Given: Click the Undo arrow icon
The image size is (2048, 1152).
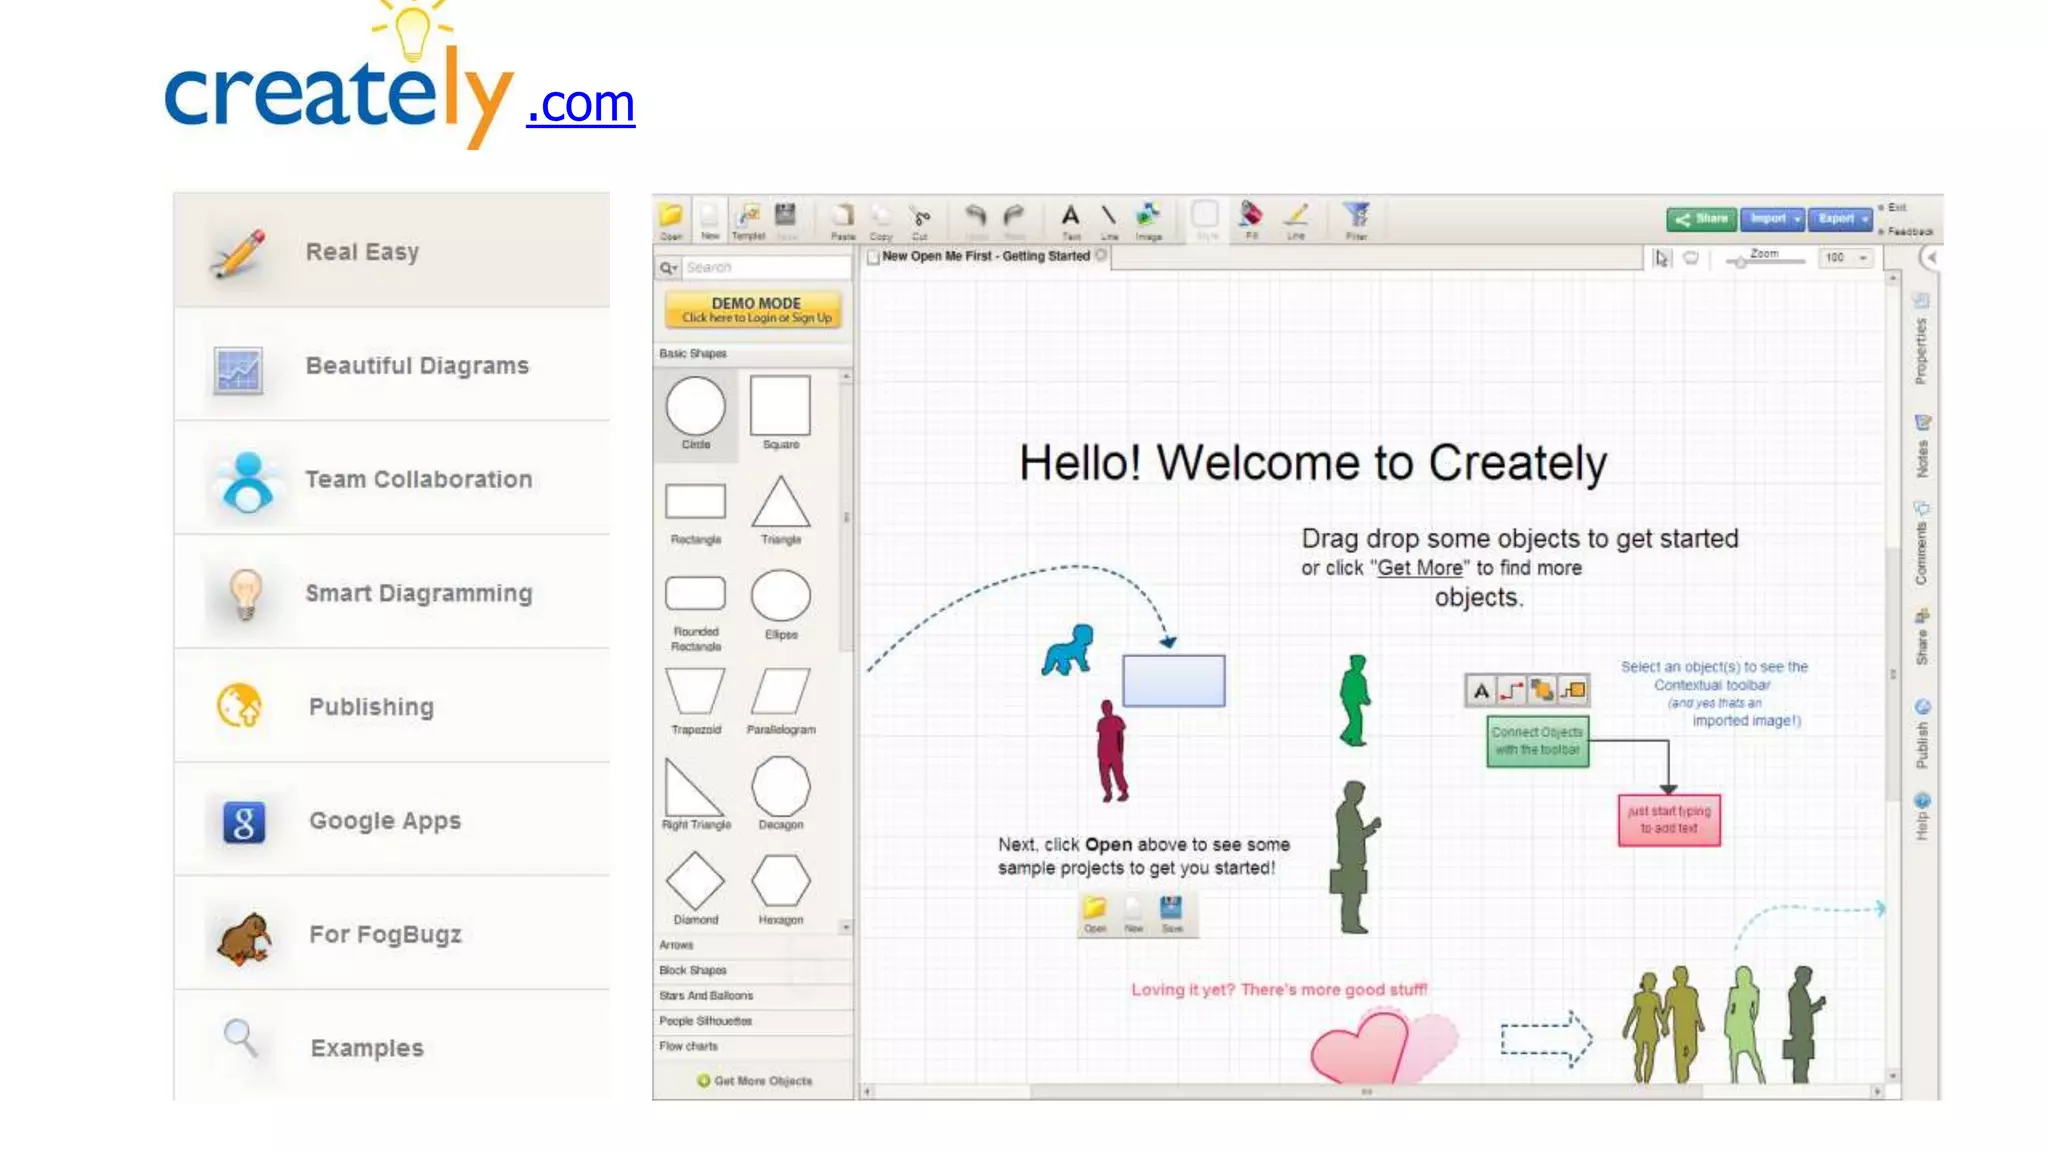Looking at the screenshot, I should point(975,216).
